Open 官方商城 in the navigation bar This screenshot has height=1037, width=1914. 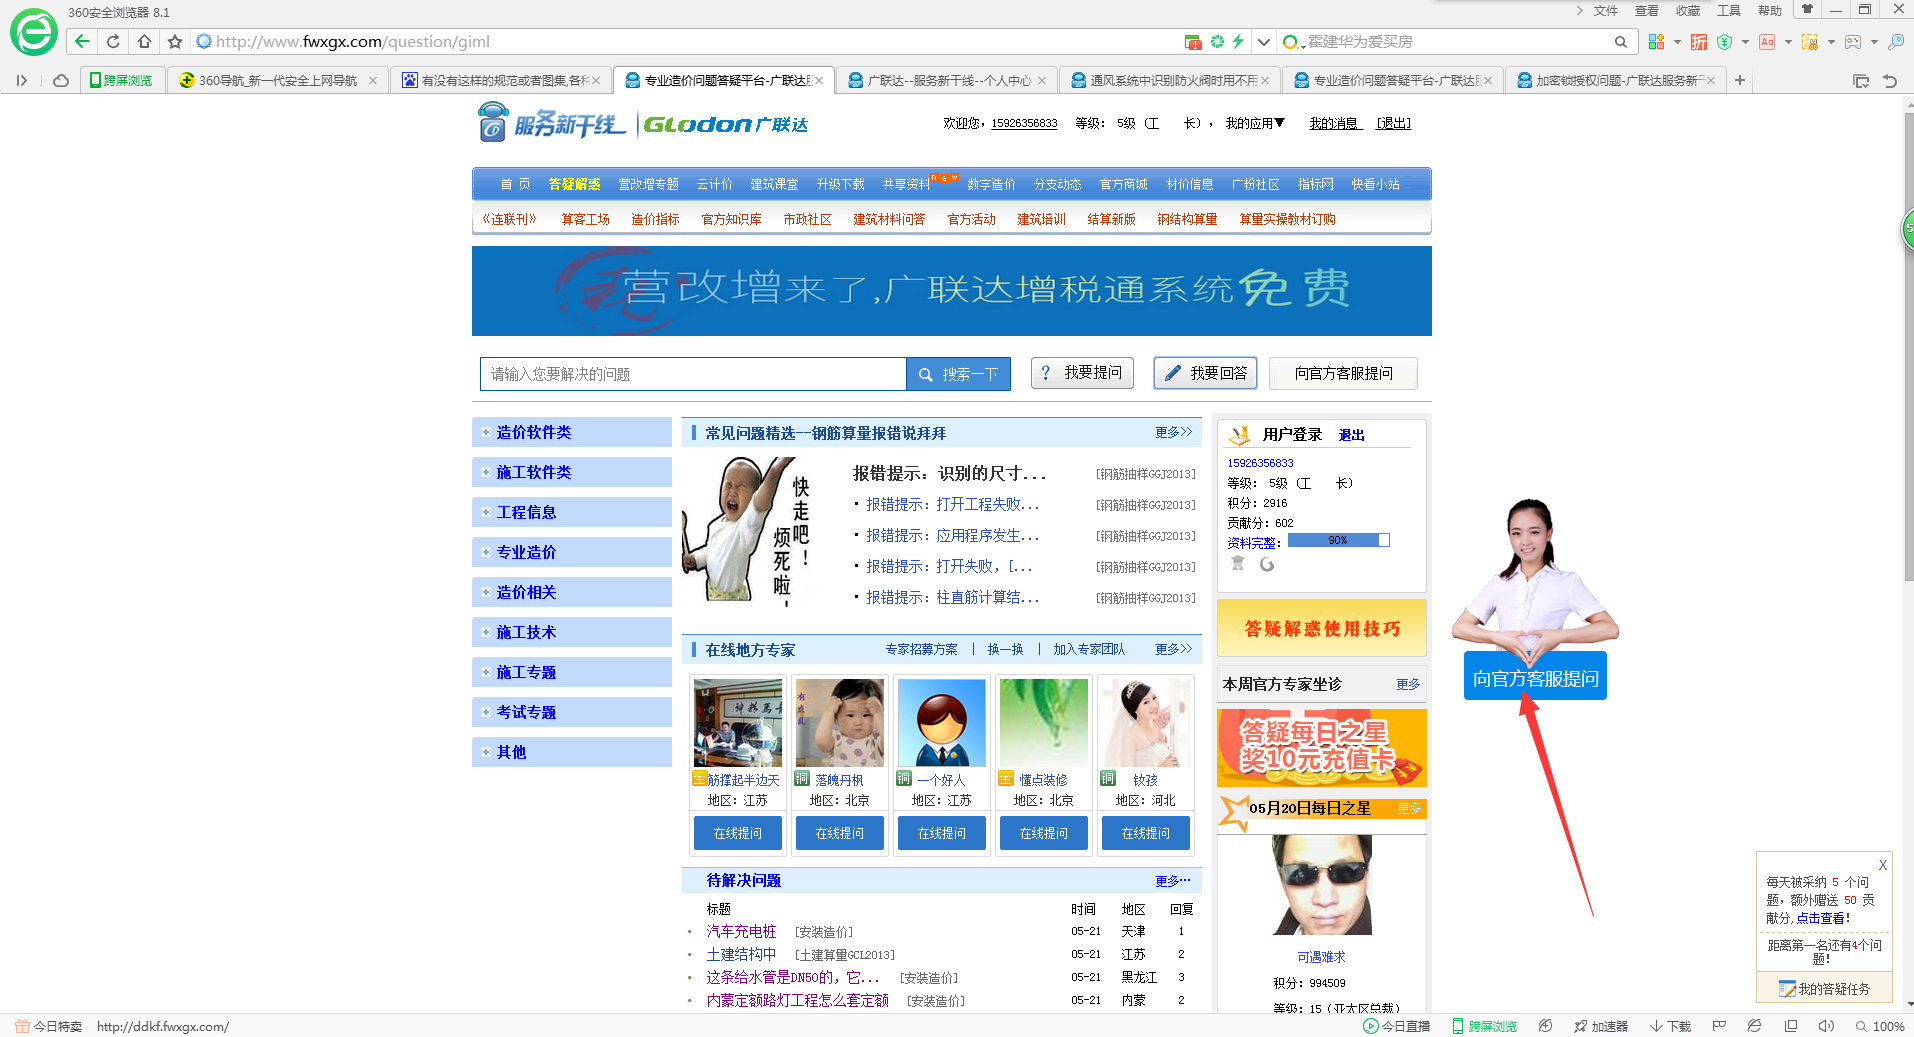[x=1123, y=184]
